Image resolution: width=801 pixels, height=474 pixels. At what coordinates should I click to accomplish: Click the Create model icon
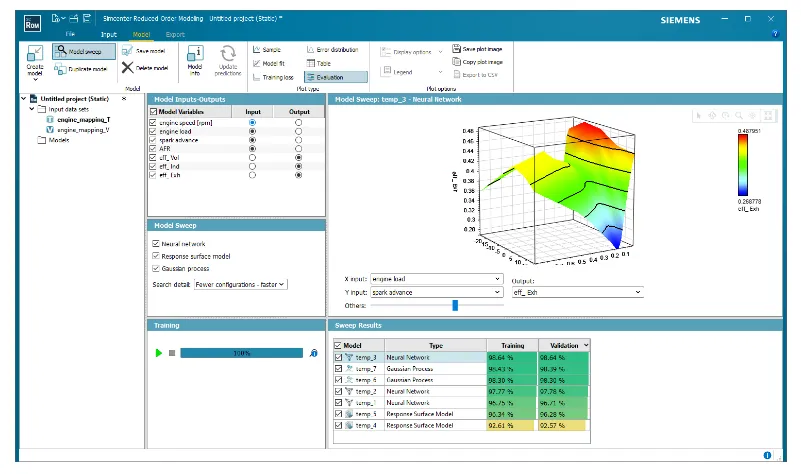[x=35, y=54]
